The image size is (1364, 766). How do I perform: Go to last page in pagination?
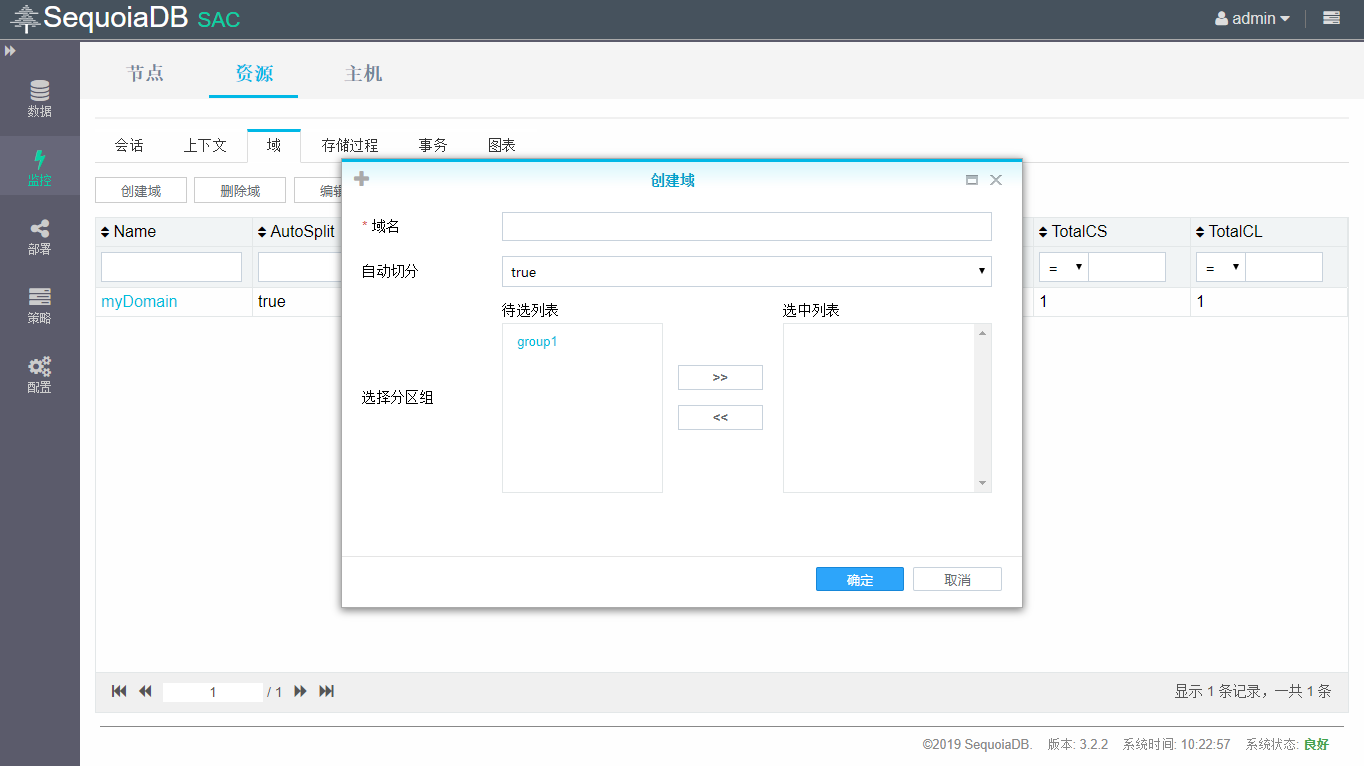click(326, 691)
